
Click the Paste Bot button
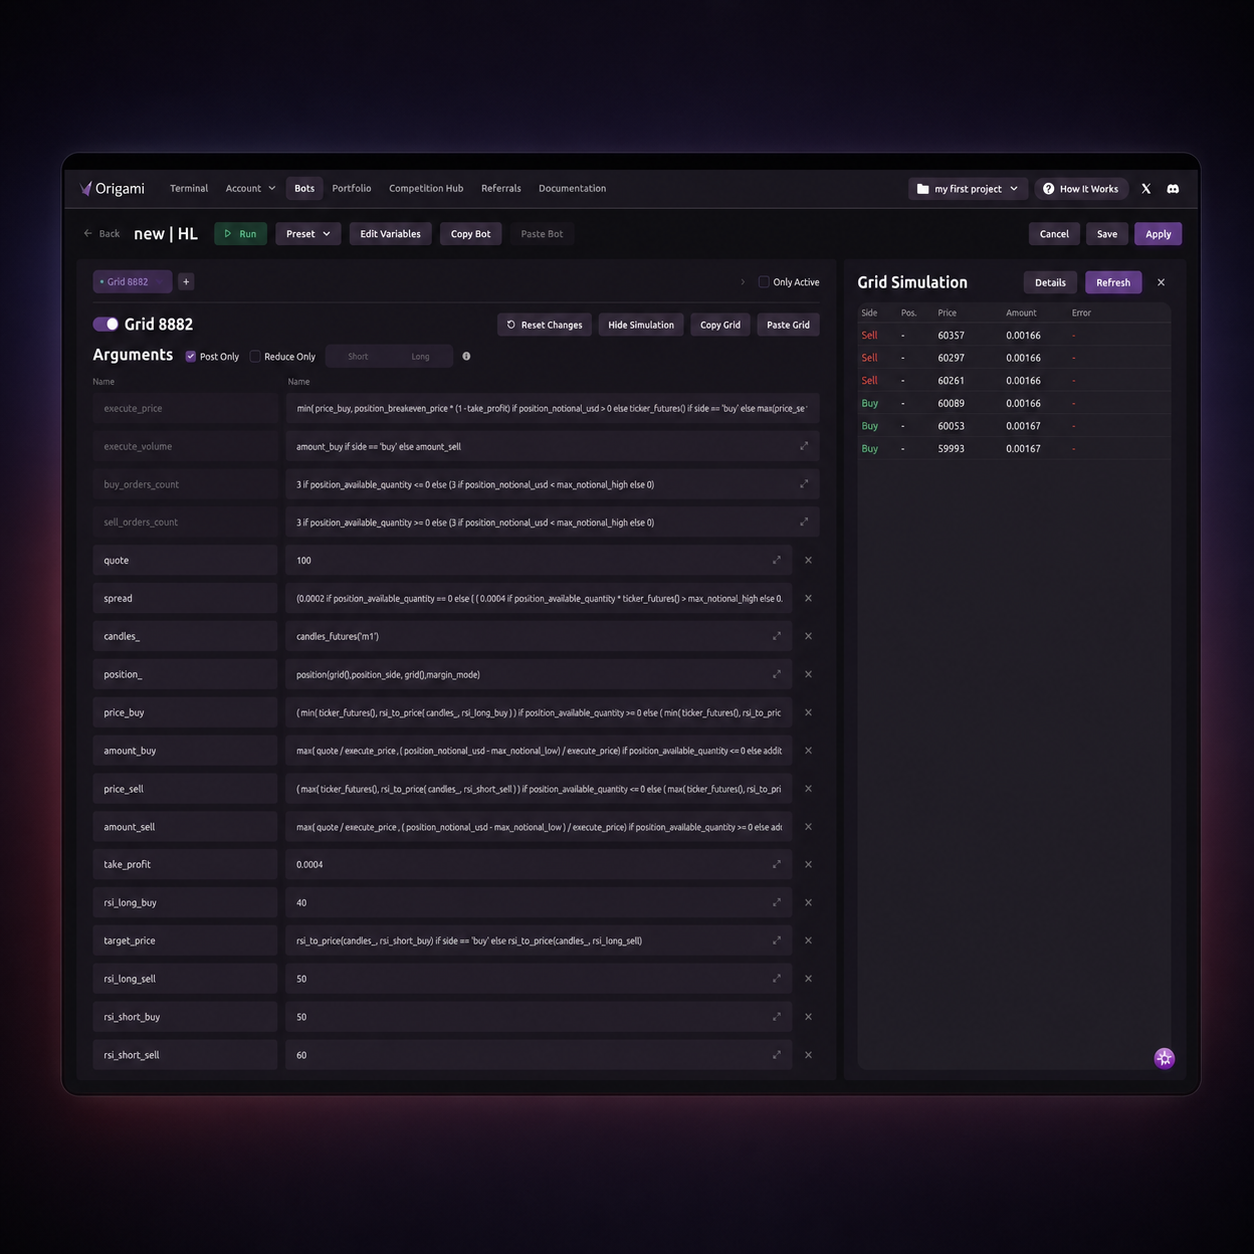tap(542, 234)
